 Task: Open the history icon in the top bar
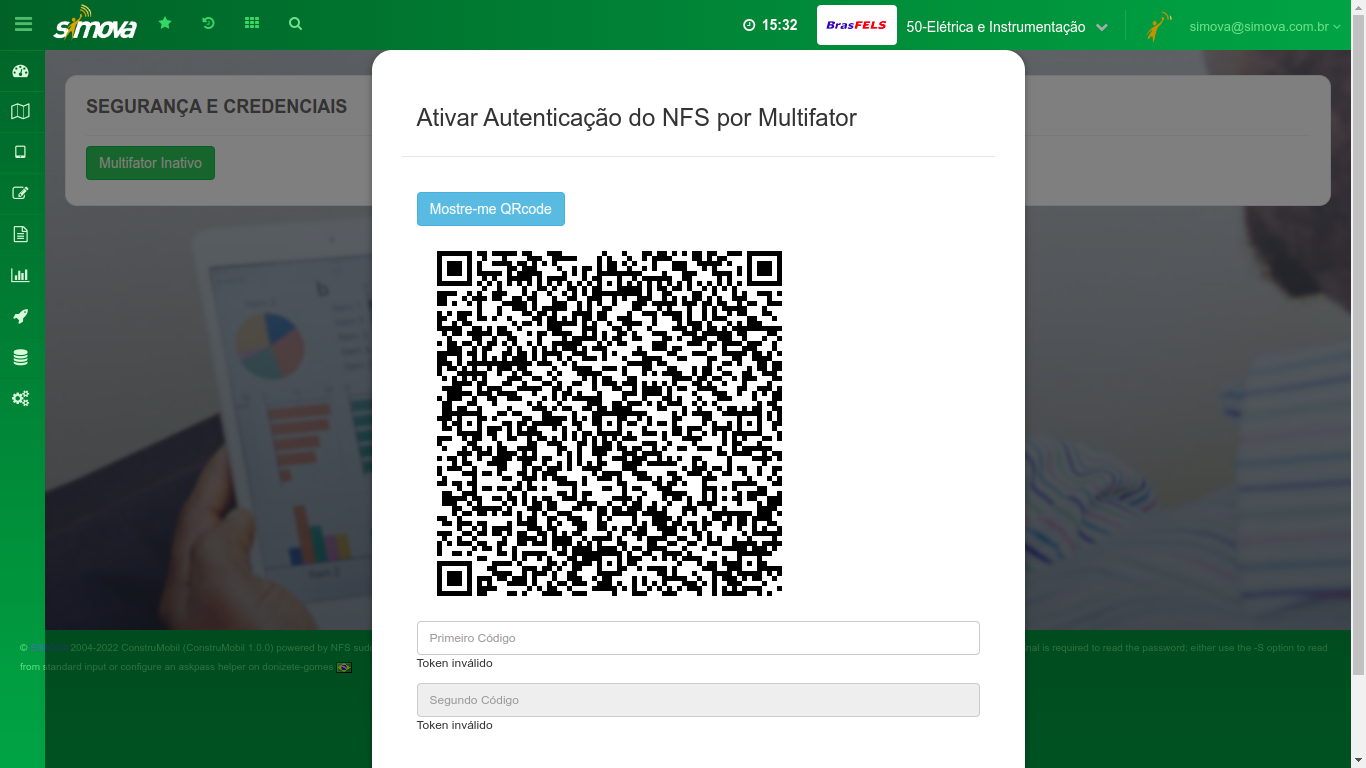208,22
